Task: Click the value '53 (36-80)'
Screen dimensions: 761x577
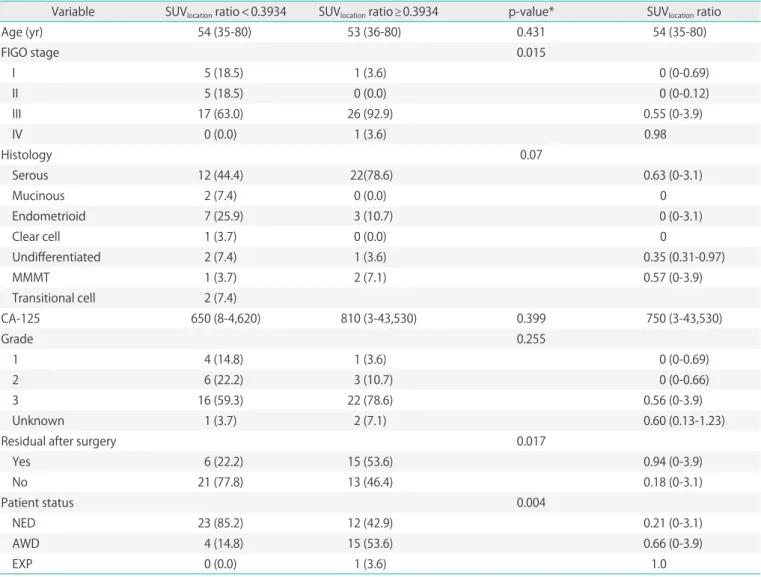Action: (374, 33)
